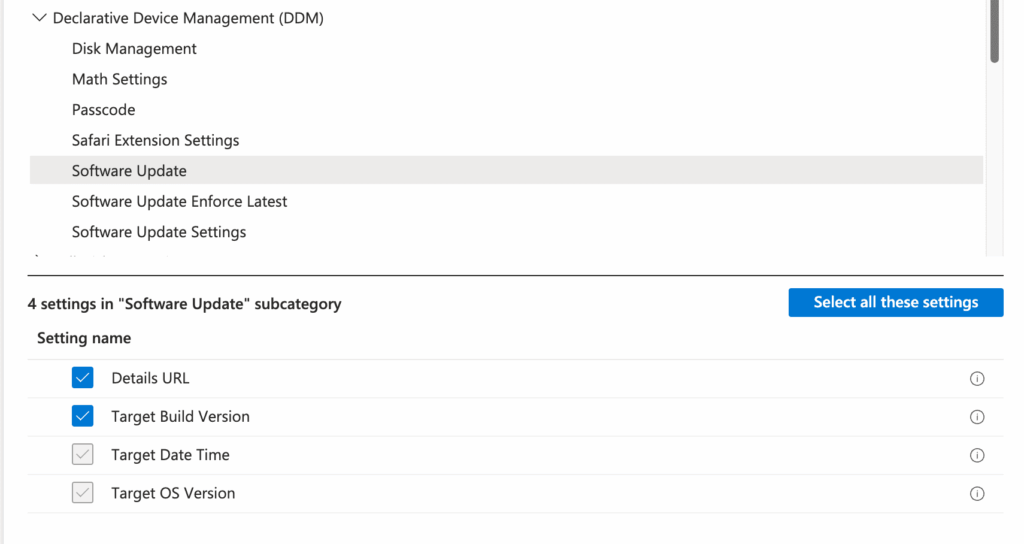Viewport: 1024px width, 544px height.
Task: Choose the Passcode subcategory
Action: [x=103, y=110]
